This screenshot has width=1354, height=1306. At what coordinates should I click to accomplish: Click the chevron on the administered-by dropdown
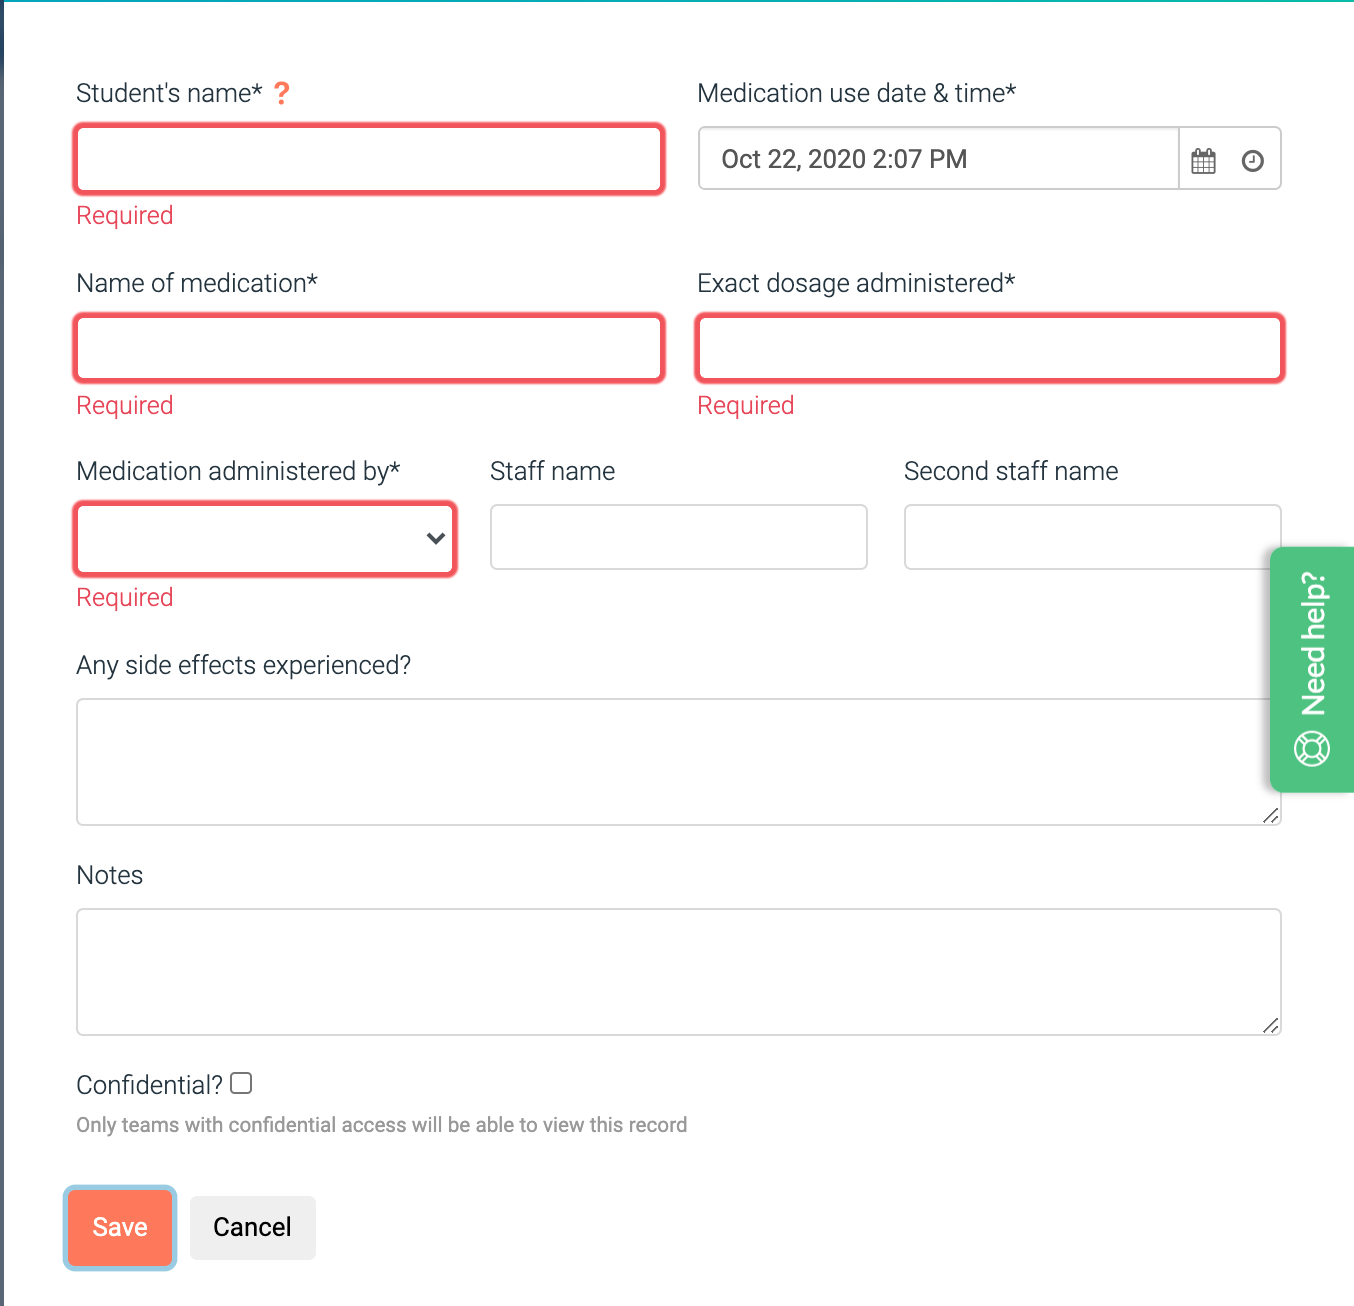coord(435,539)
